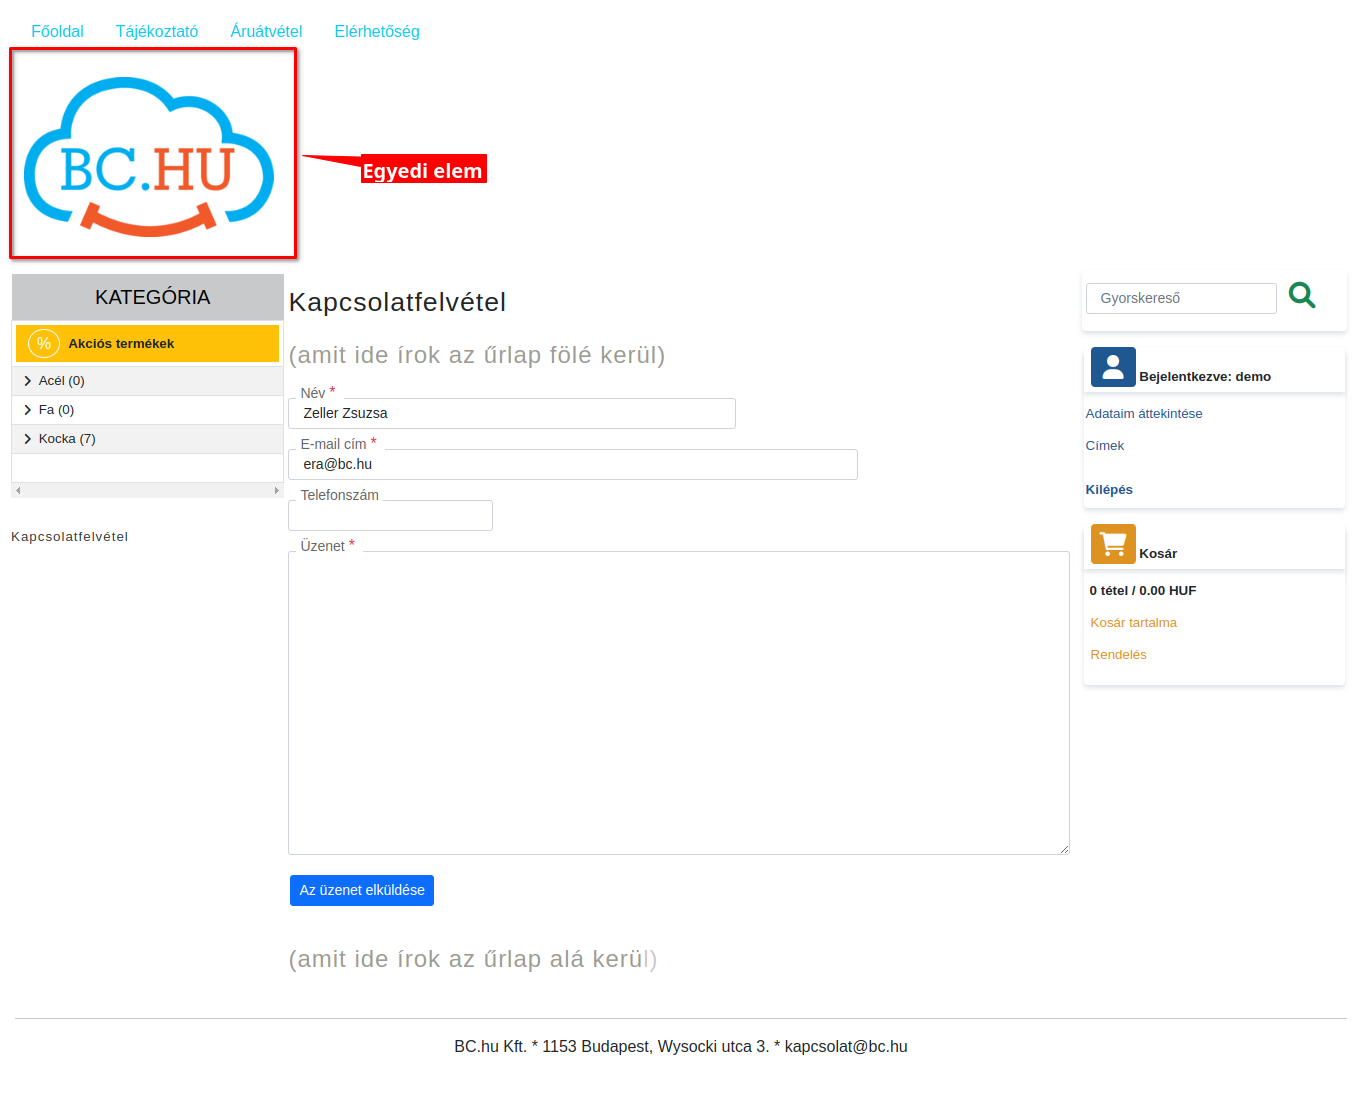This screenshot has width=1367, height=1099.
Task: Click the Kapcsolatfelvétel page heading
Action: point(397,302)
